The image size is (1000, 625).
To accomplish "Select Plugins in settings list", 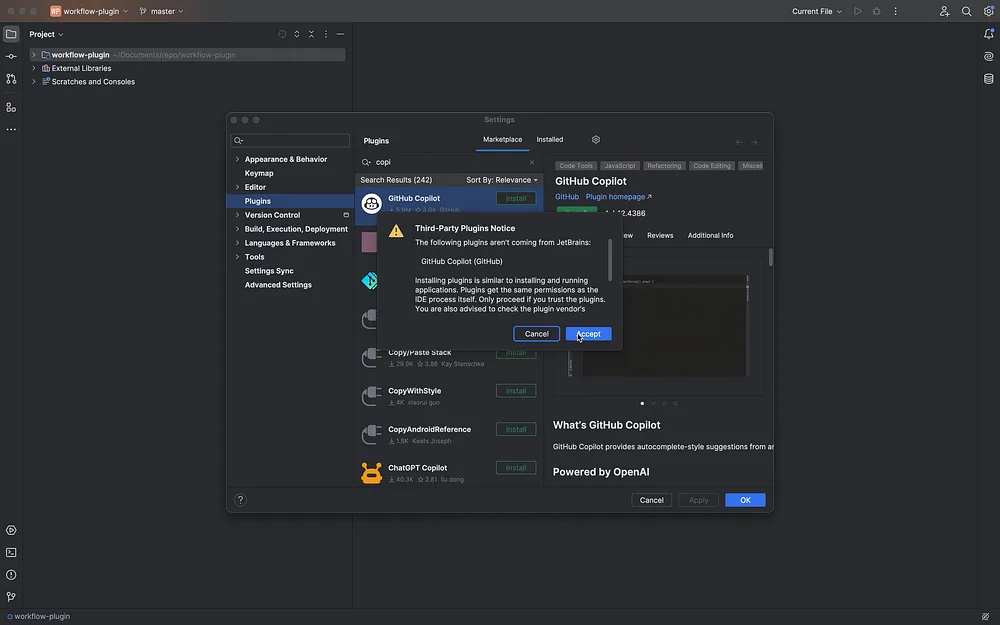I will pyautogui.click(x=290, y=201).
